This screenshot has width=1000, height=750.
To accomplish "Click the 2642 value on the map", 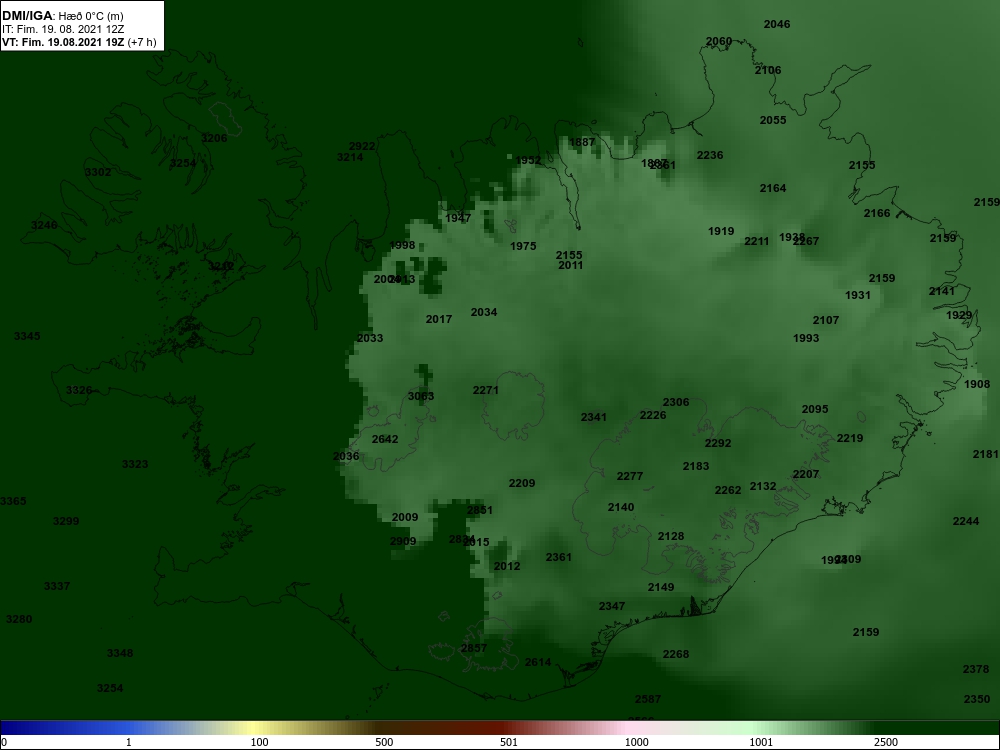I will click(385, 439).
